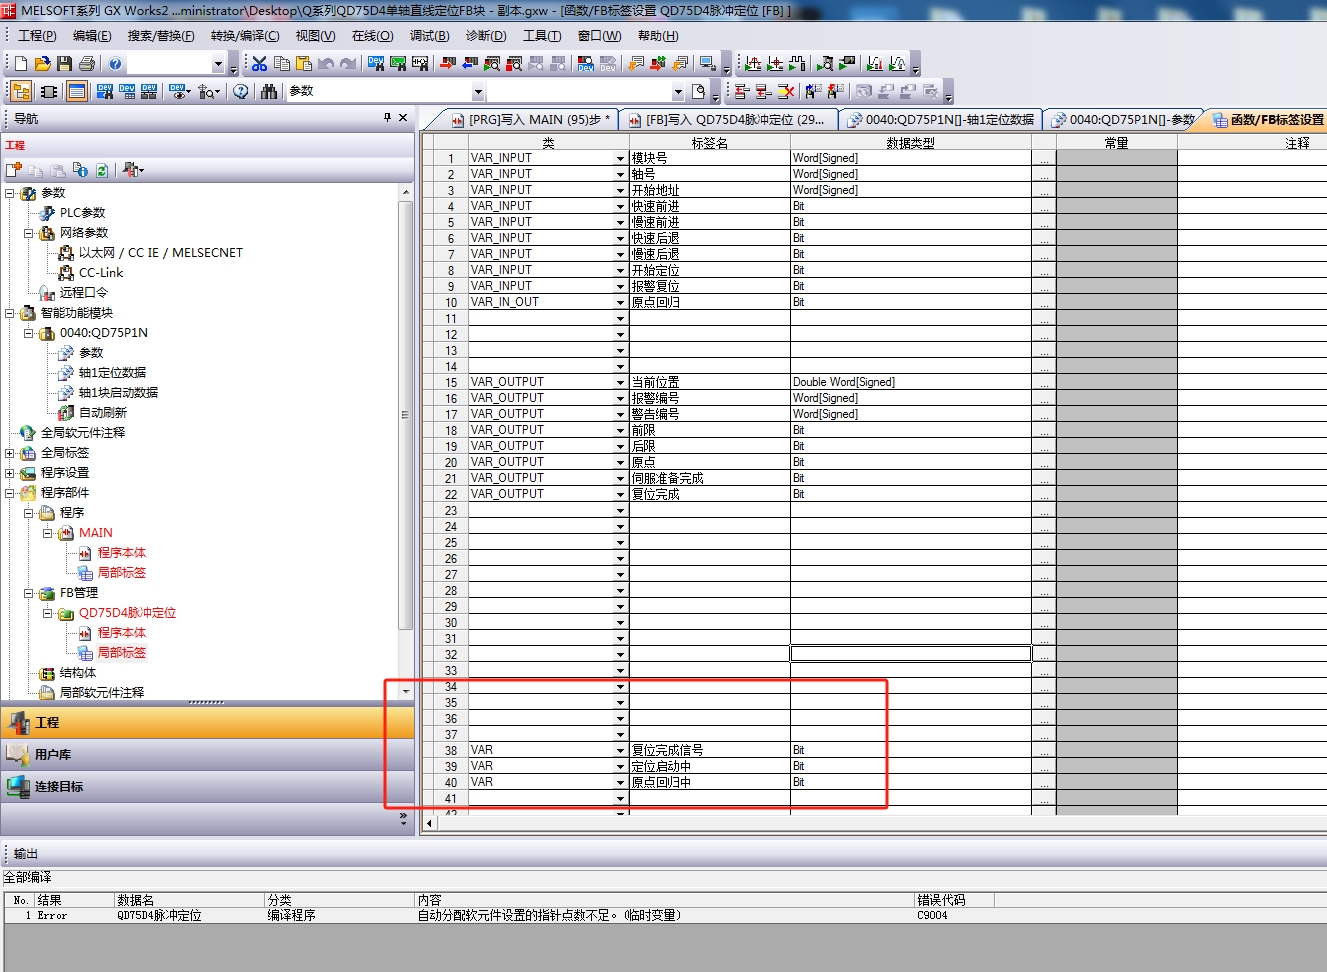This screenshot has height=972, width=1327.
Task: Select 轴1定位数据 in project tree
Action: click(112, 373)
